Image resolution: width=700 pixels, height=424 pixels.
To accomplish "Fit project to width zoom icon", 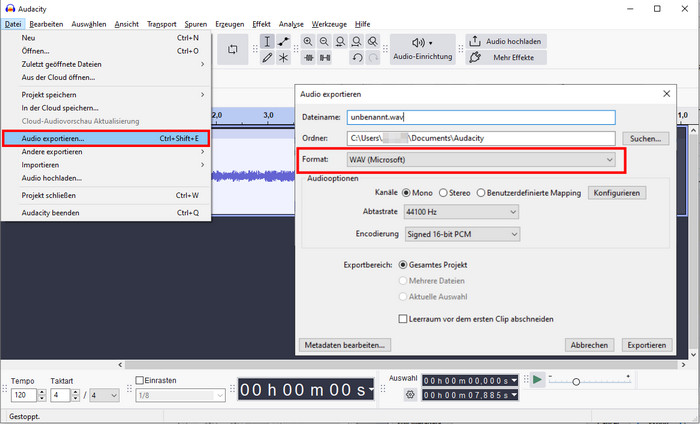I will click(356, 42).
